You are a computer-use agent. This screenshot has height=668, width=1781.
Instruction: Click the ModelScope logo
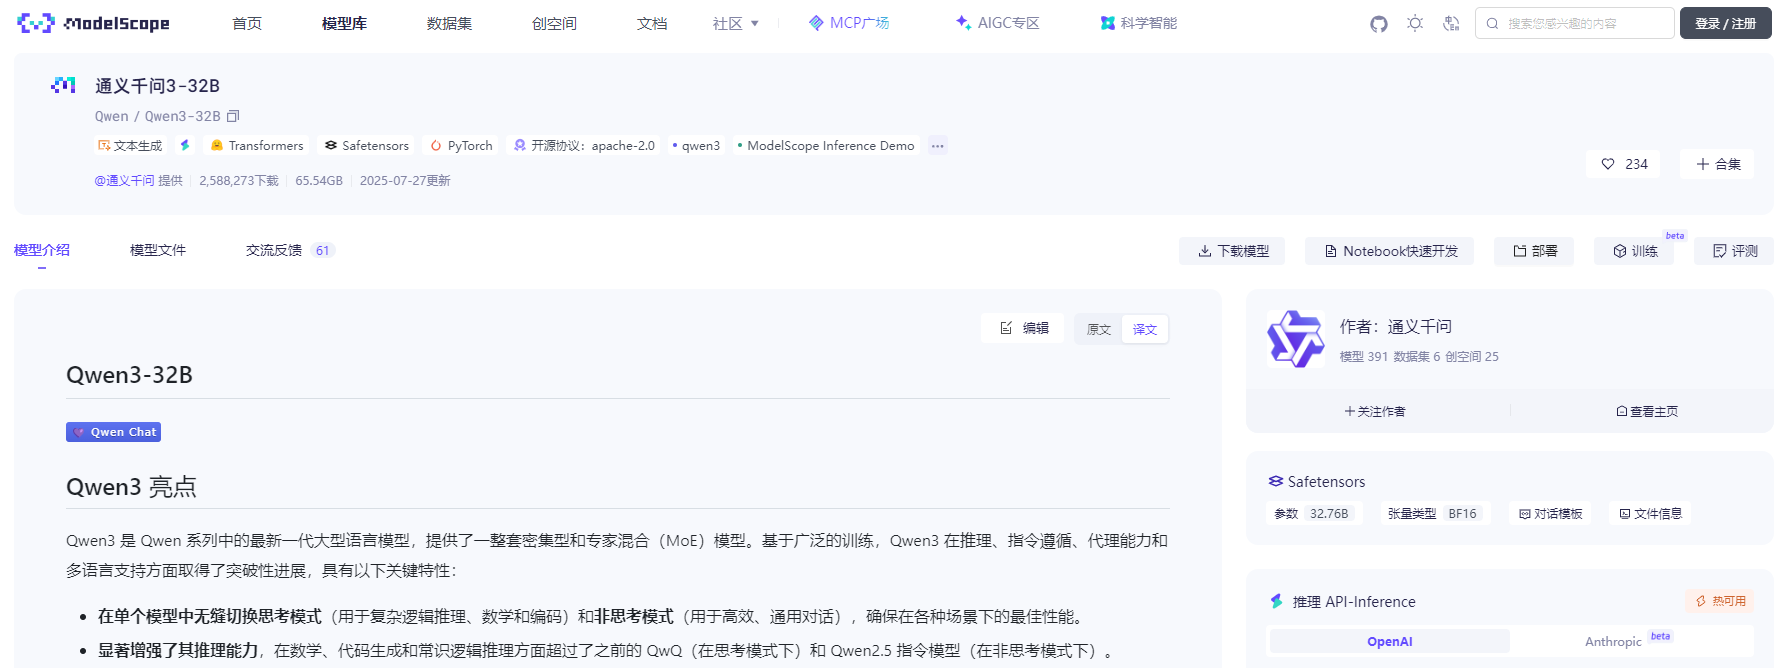(93, 23)
